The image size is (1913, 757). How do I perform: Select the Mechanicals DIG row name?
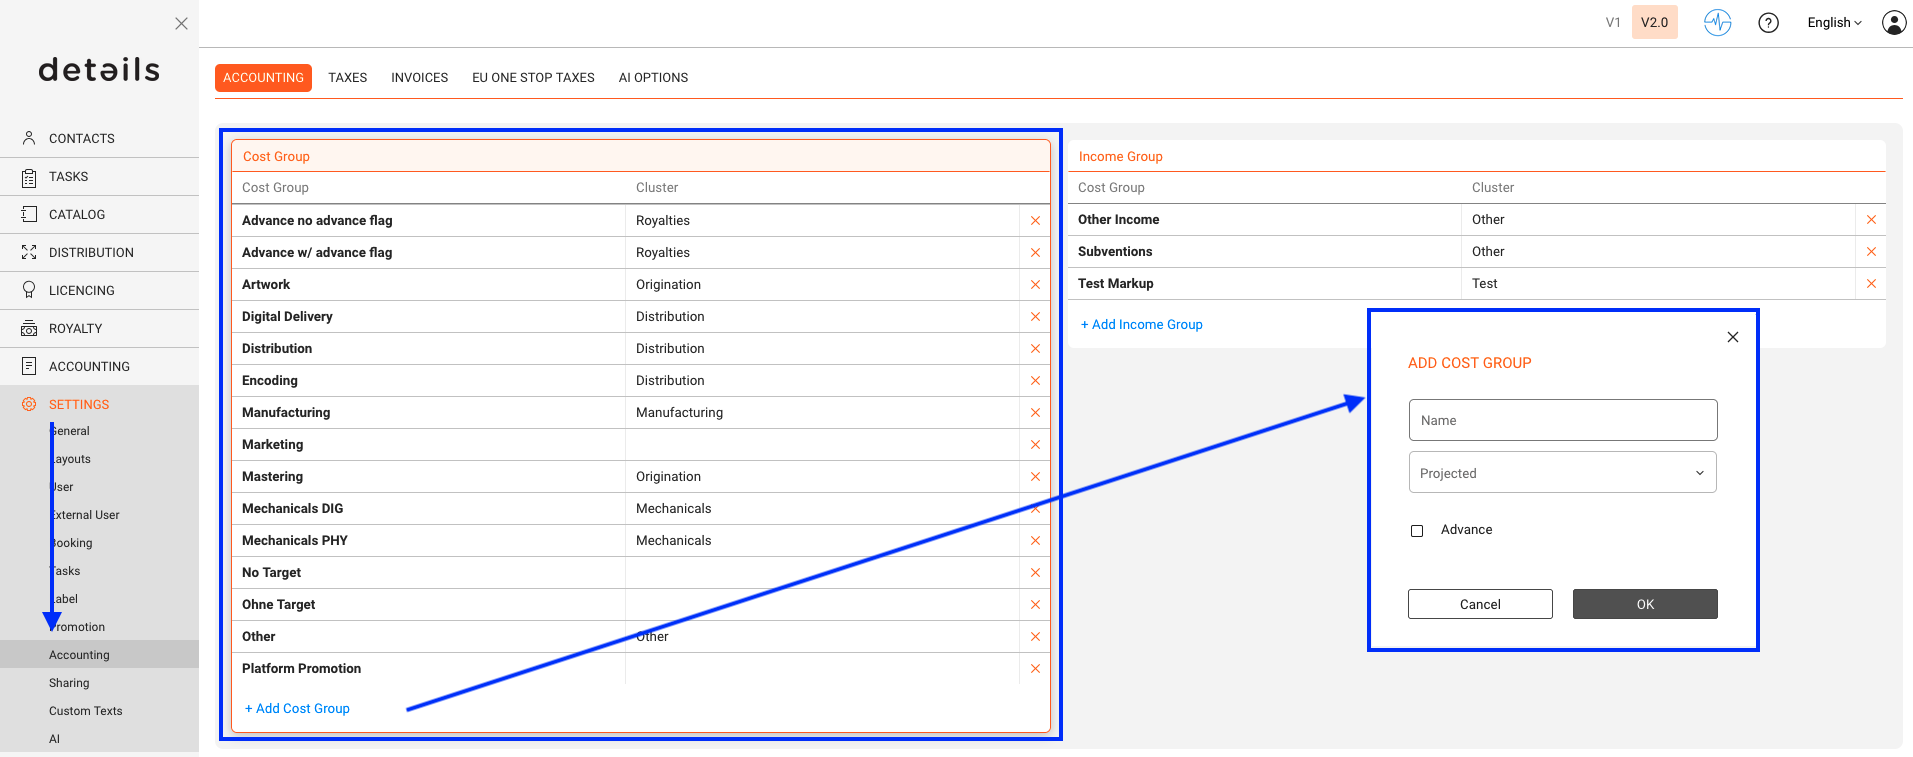[x=292, y=509]
